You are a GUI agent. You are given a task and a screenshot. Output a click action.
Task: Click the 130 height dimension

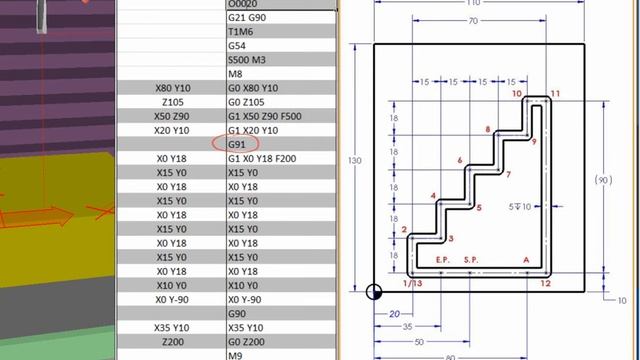pyautogui.click(x=355, y=160)
